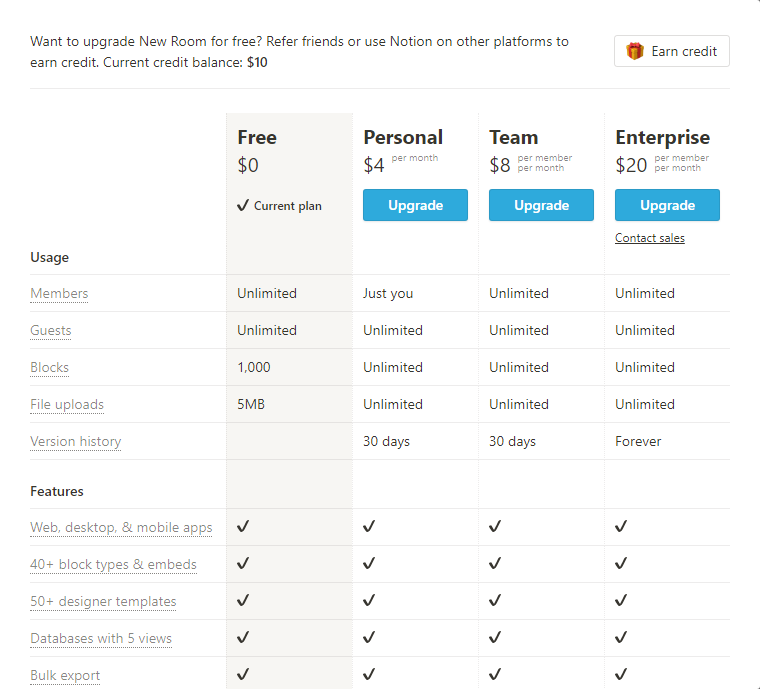The height and width of the screenshot is (689, 760).
Task: Upgrade to the Personal plan
Action: (x=415, y=205)
